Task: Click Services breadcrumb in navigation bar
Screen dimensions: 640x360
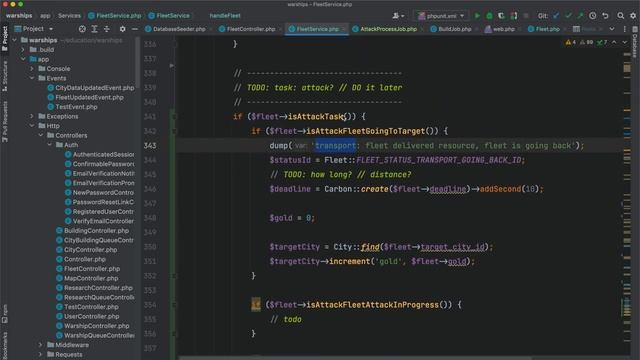Action: tap(69, 16)
